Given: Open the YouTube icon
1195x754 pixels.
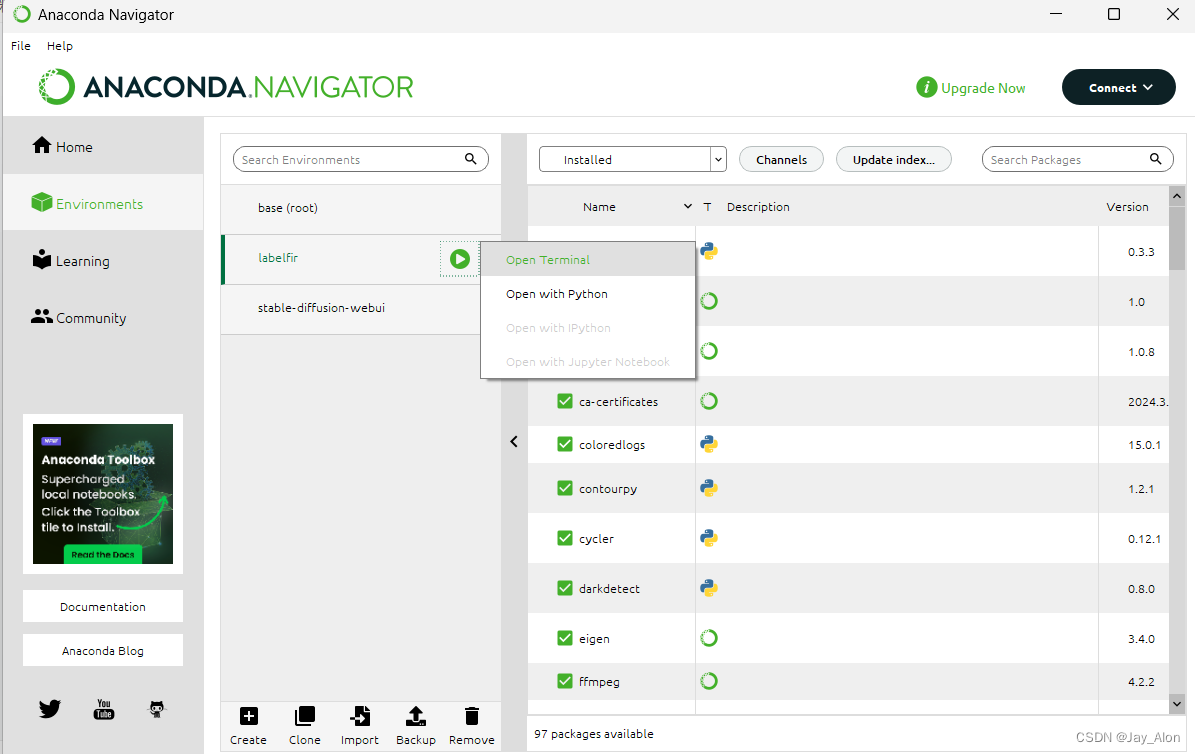Looking at the screenshot, I should click(104, 709).
